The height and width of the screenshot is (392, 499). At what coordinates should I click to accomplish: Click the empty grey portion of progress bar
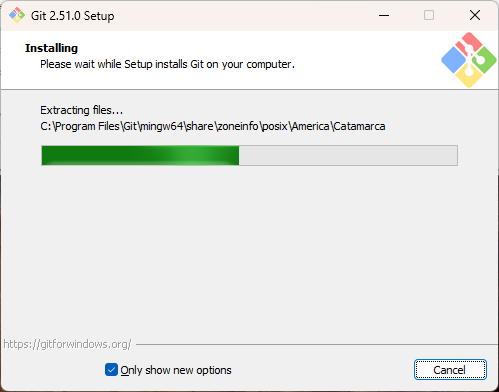pos(348,155)
